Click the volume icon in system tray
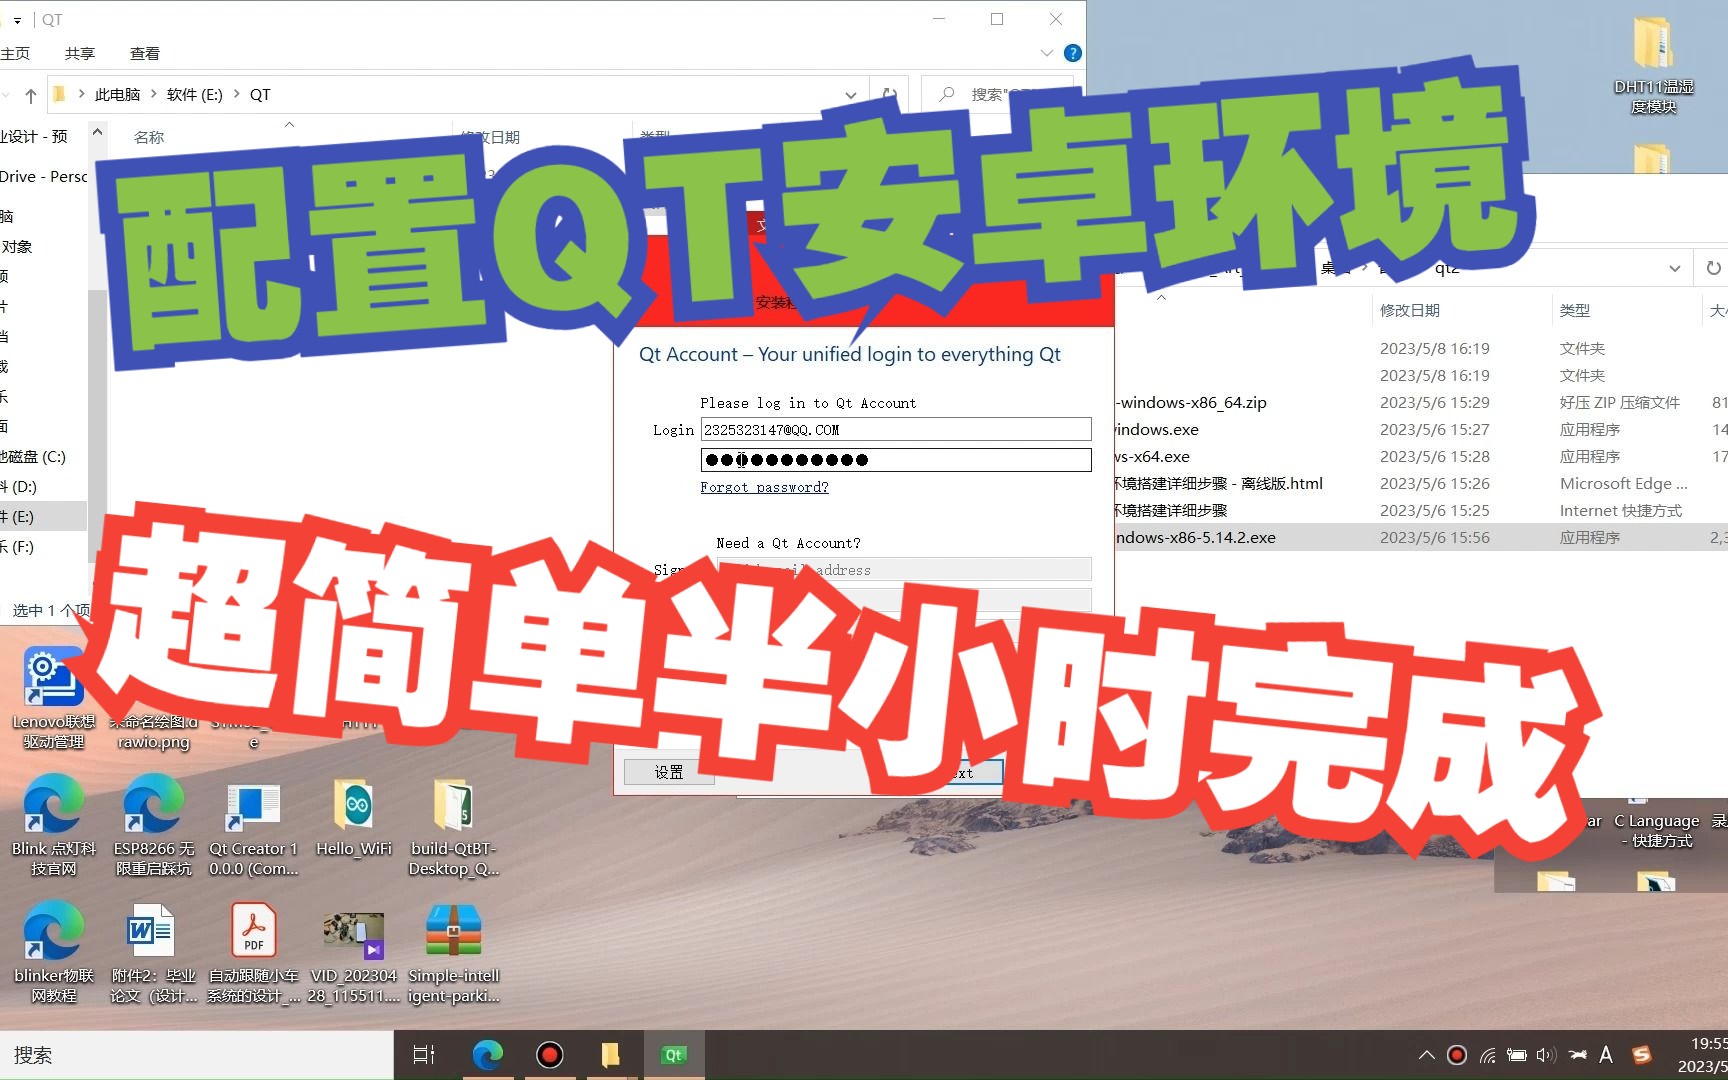This screenshot has width=1728, height=1080. (1548, 1055)
